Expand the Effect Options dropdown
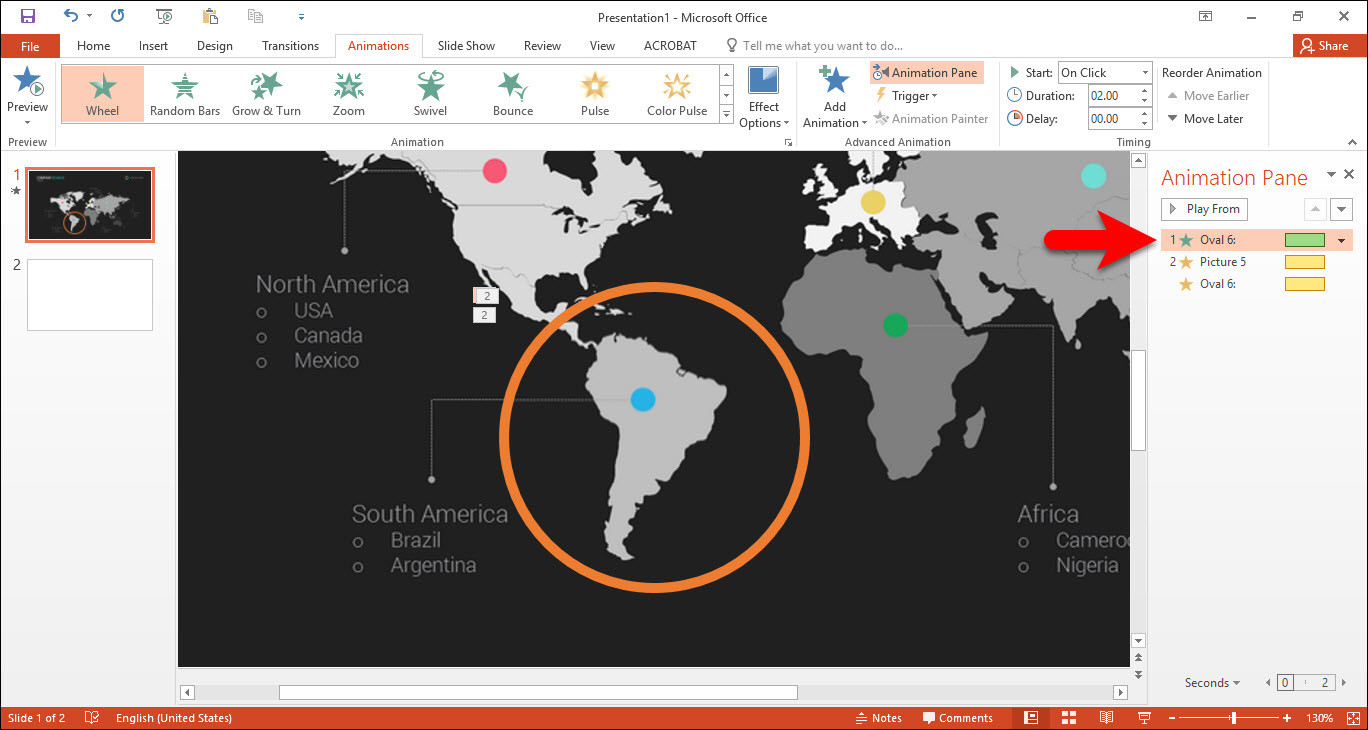This screenshot has width=1368, height=730. [764, 97]
